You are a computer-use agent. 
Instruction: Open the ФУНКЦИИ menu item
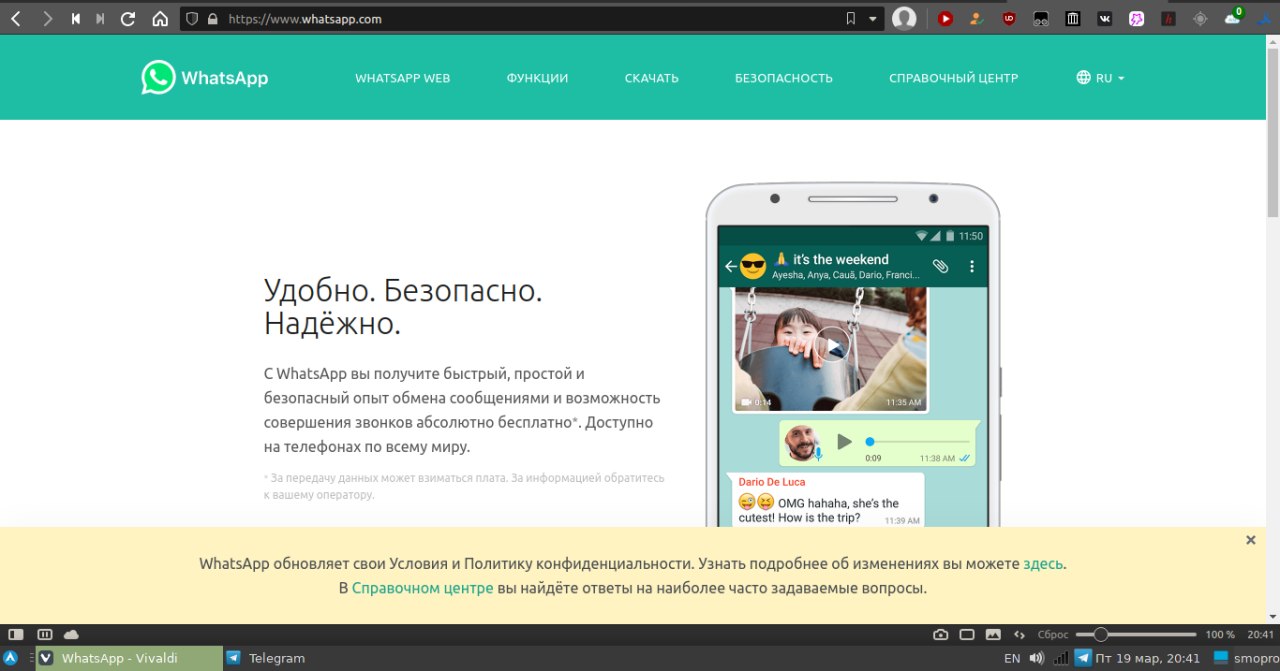coord(537,78)
